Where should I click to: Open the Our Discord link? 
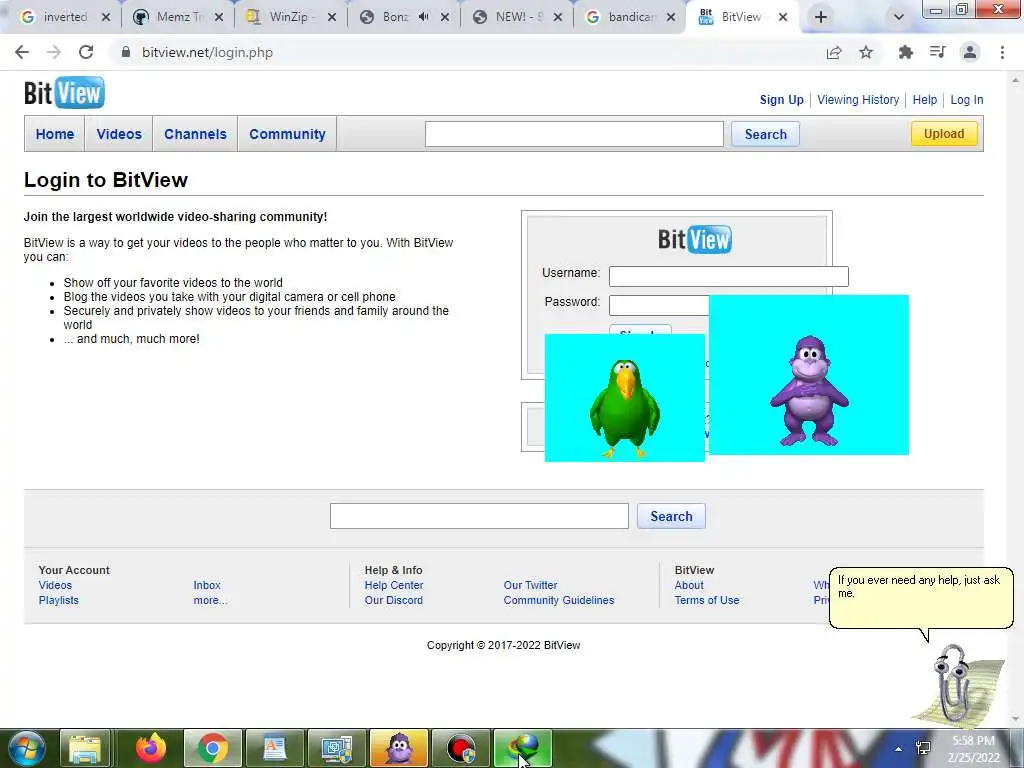coord(394,600)
